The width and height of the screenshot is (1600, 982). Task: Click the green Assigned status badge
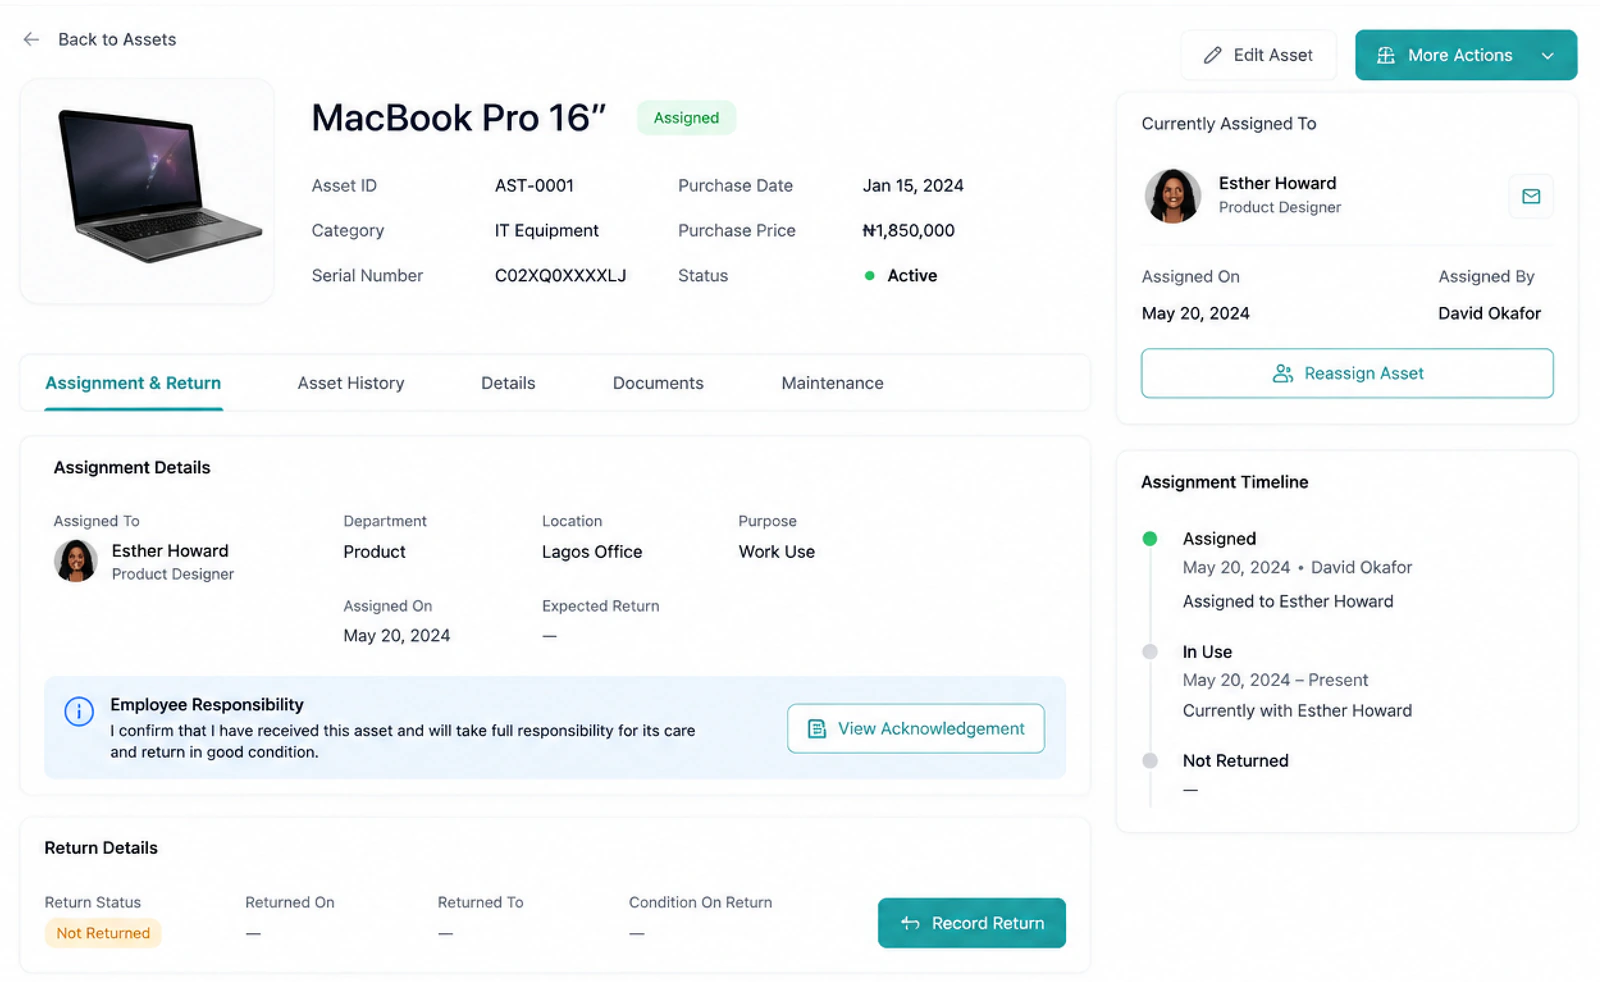tap(686, 118)
